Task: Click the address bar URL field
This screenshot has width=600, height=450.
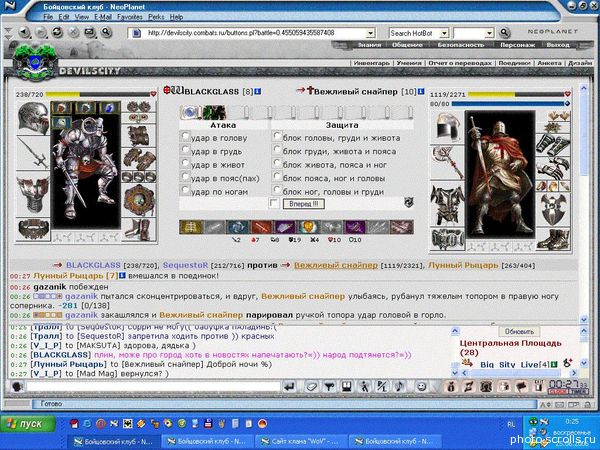Action: pyautogui.click(x=253, y=33)
